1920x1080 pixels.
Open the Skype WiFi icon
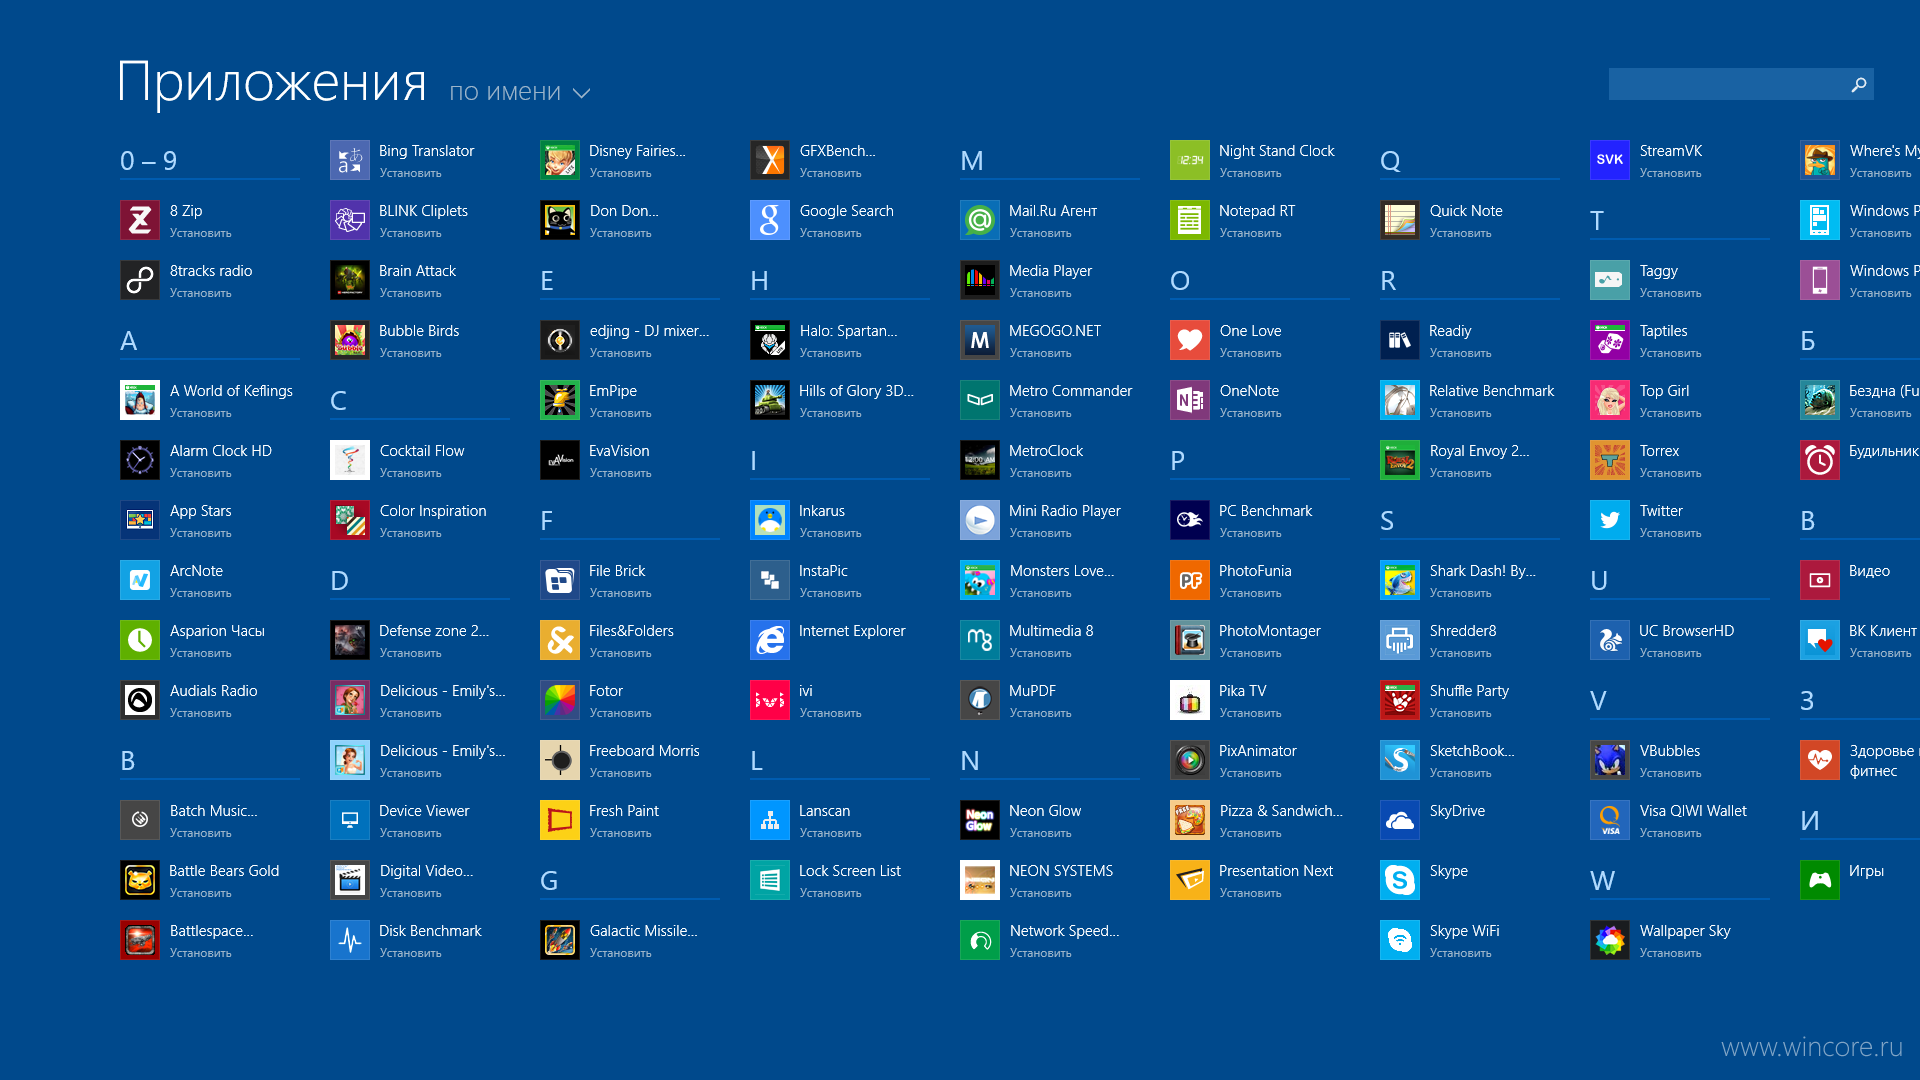(x=1400, y=940)
